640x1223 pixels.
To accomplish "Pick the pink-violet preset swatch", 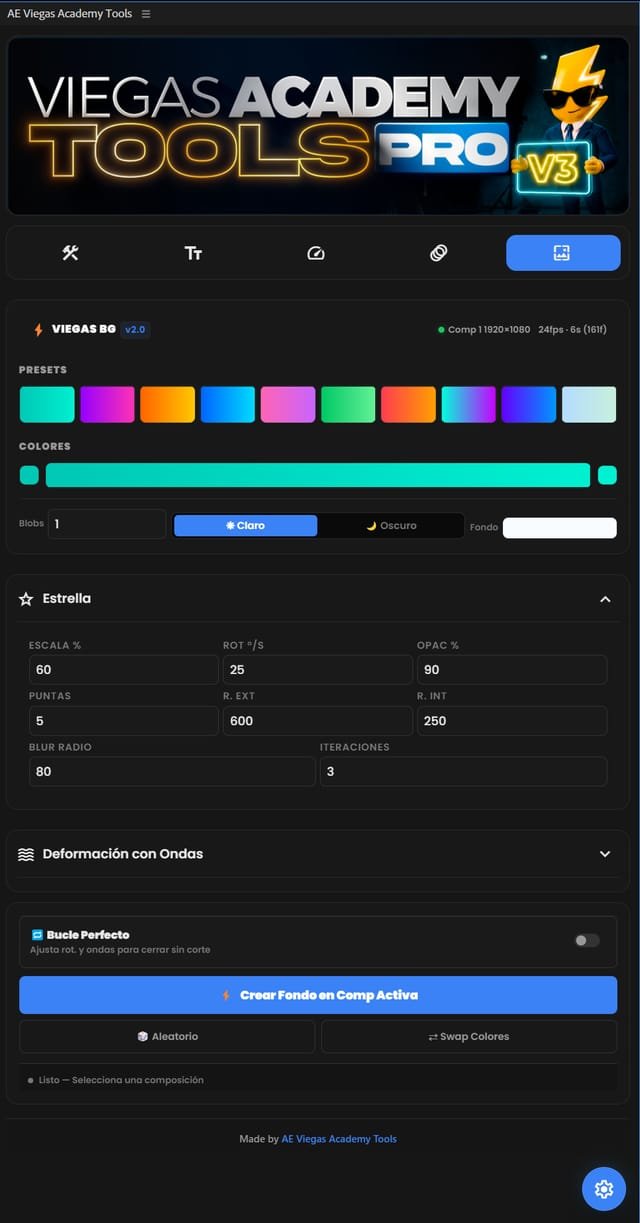I will [x=288, y=405].
